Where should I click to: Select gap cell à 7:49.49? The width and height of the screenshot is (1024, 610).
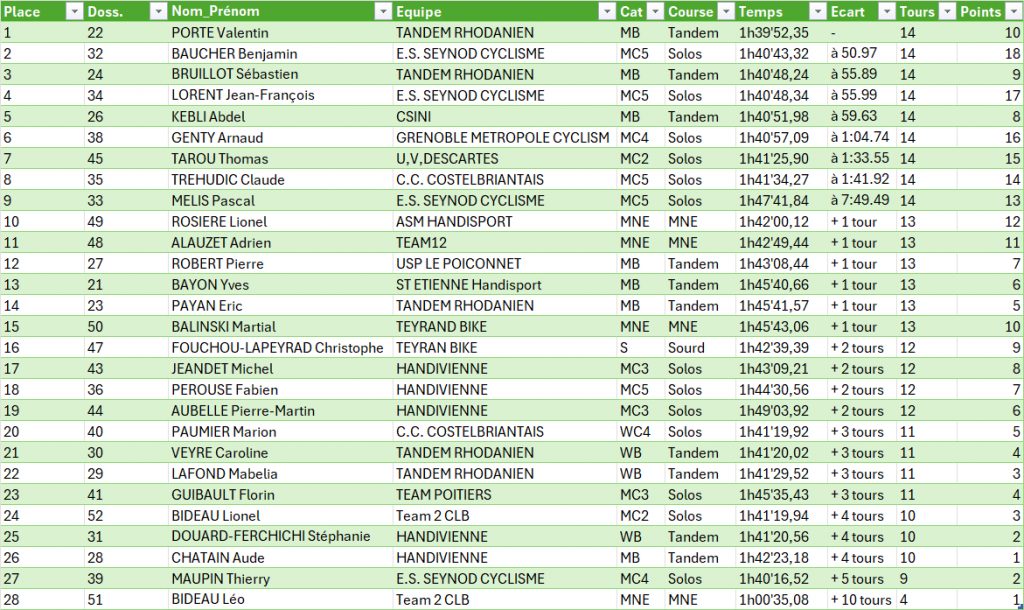click(x=861, y=201)
